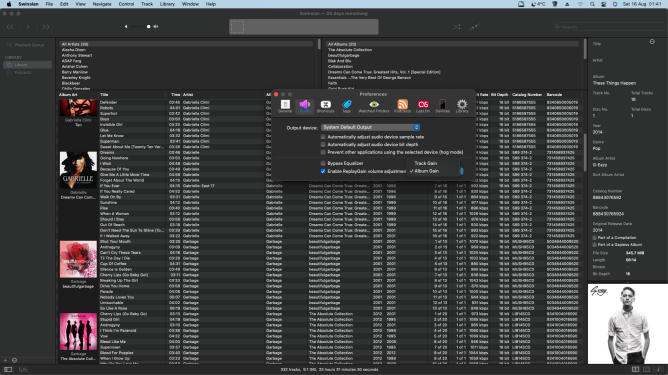The width and height of the screenshot is (668, 375).
Task: Enable automatically adjust audio device sample rate
Action: [x=323, y=137]
